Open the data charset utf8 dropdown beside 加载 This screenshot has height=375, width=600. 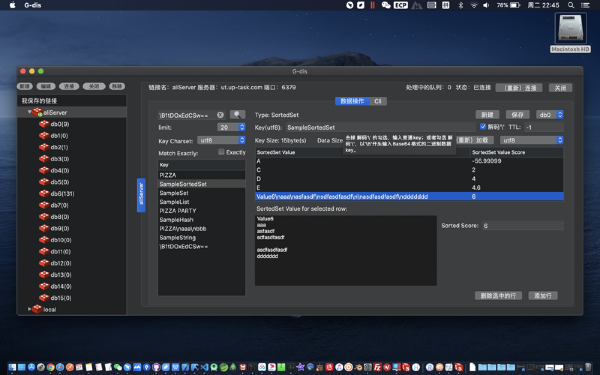pos(532,140)
